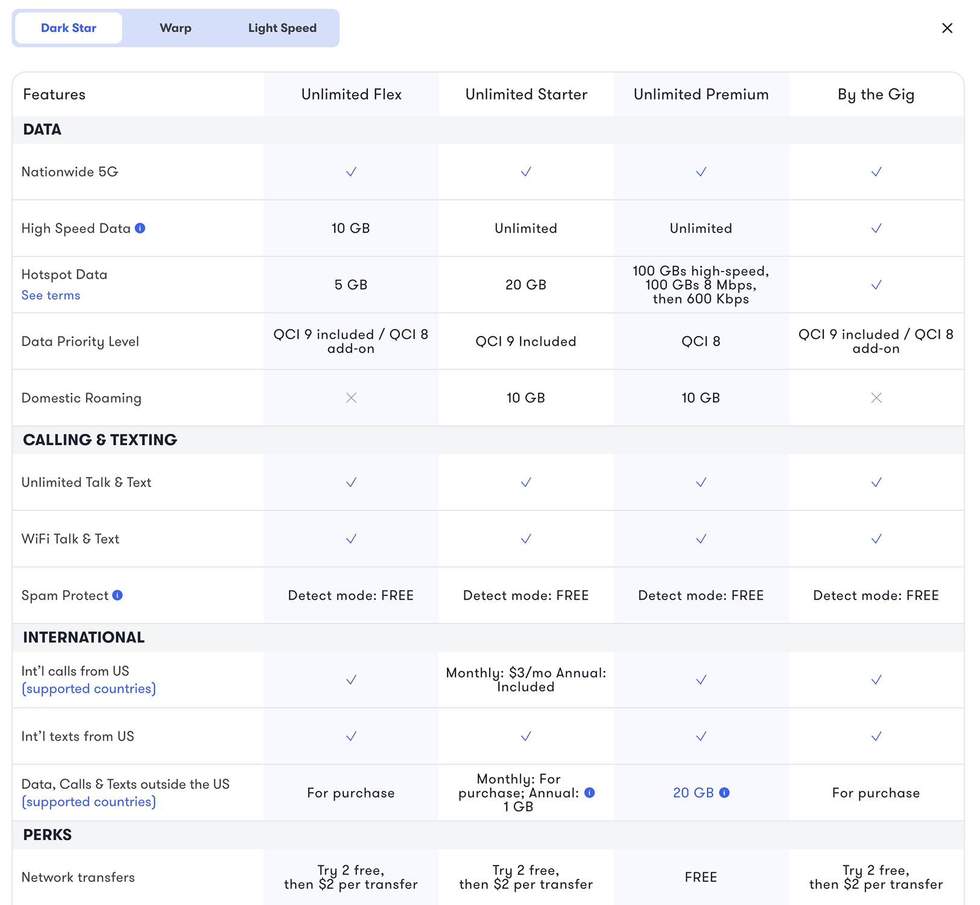Viewport: 980px width, 905px height.
Task: Close the plan comparison panel
Action: (947, 28)
